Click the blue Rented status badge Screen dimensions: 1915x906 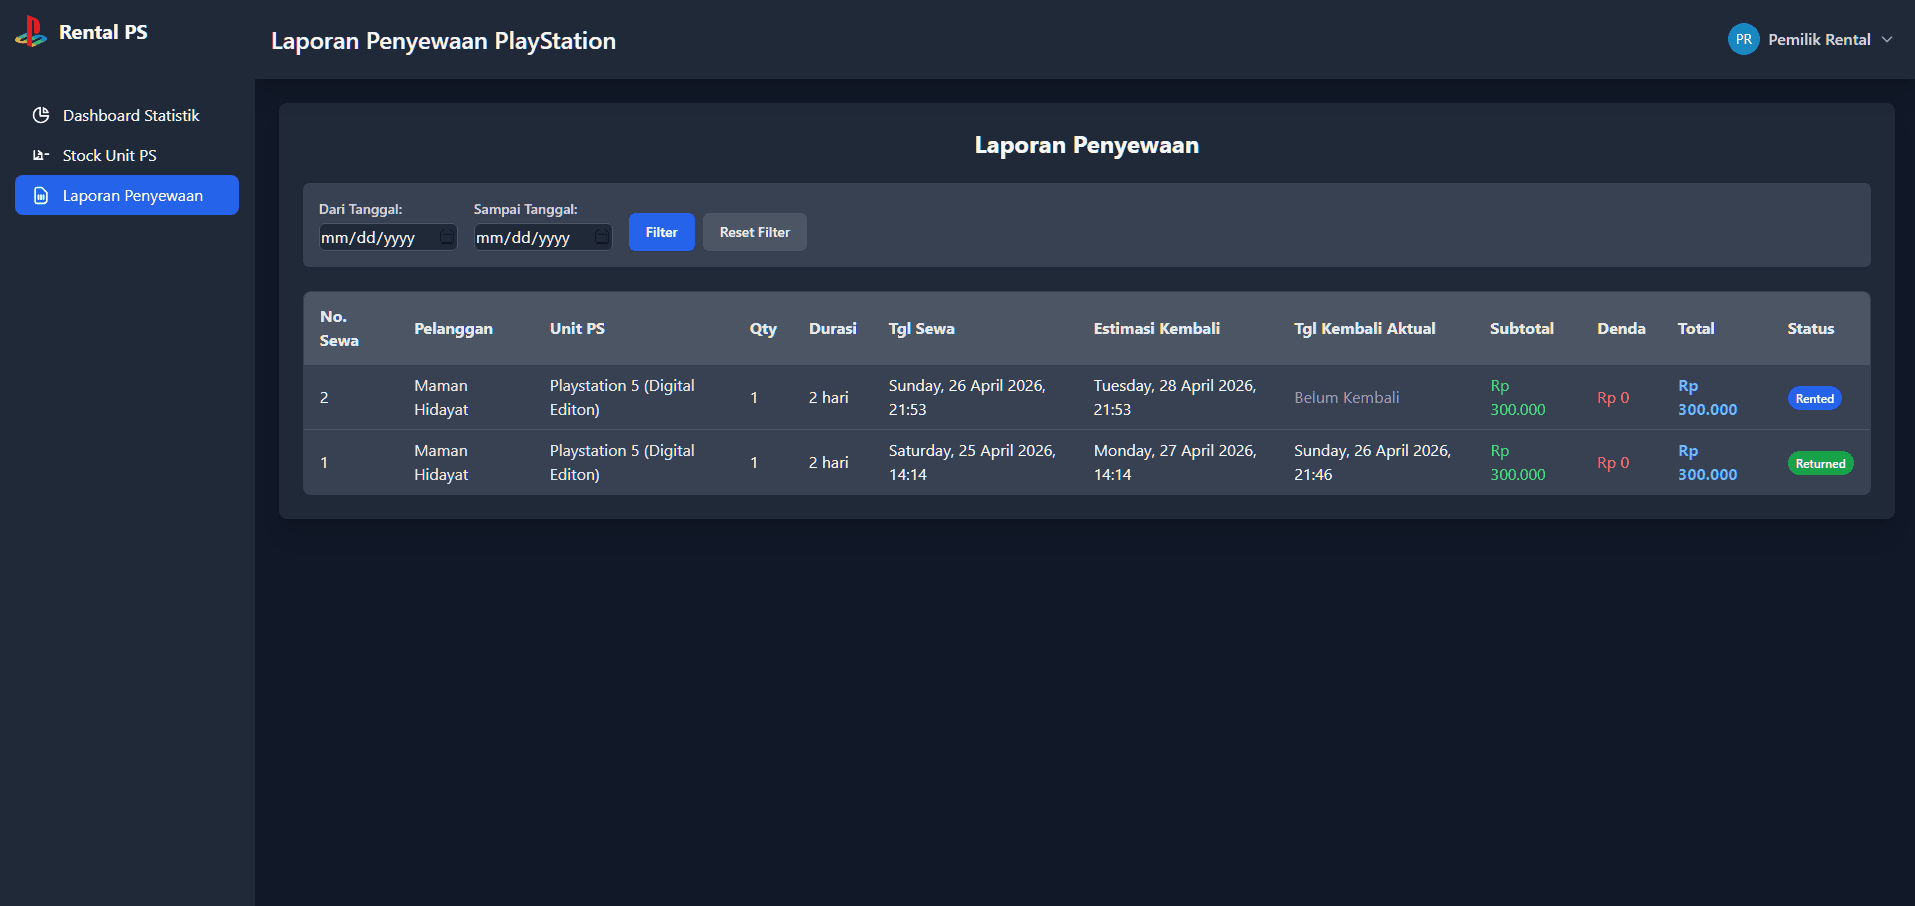click(x=1815, y=398)
